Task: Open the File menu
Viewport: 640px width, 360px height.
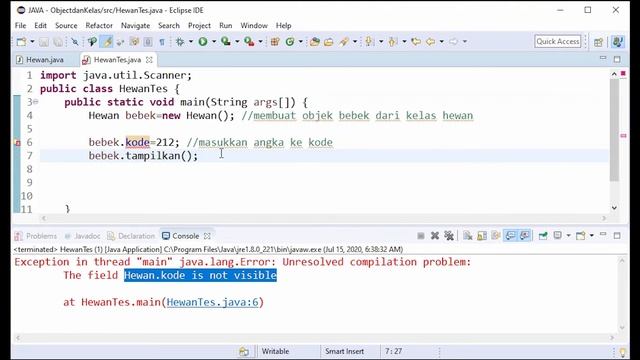Action: tap(20, 25)
